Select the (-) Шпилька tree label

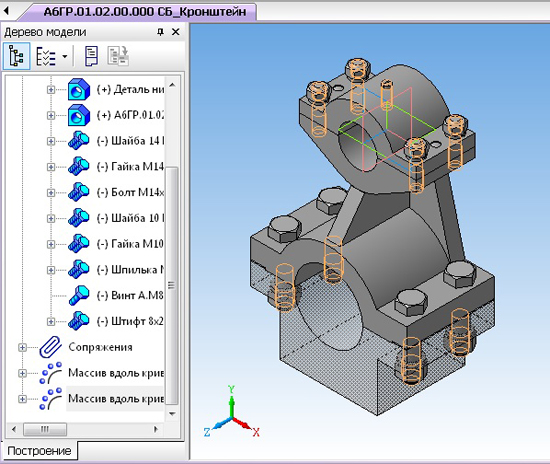click(130, 270)
